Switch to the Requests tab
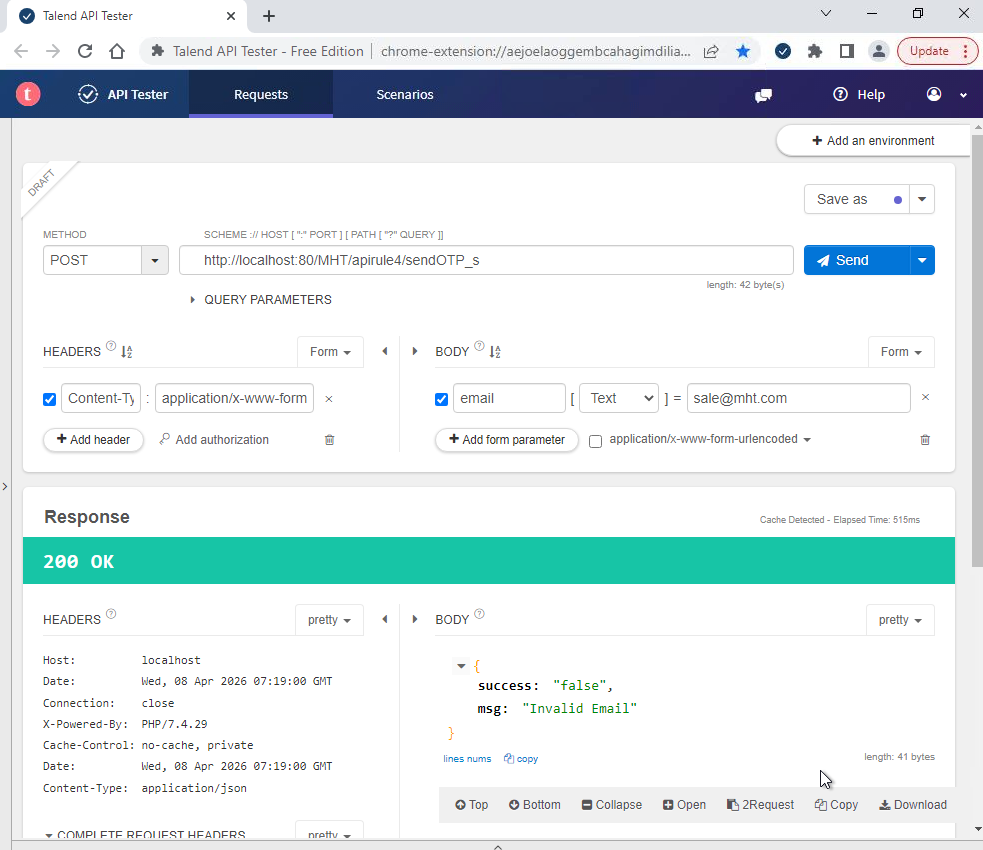Screen dimensions: 983x850 261,94
